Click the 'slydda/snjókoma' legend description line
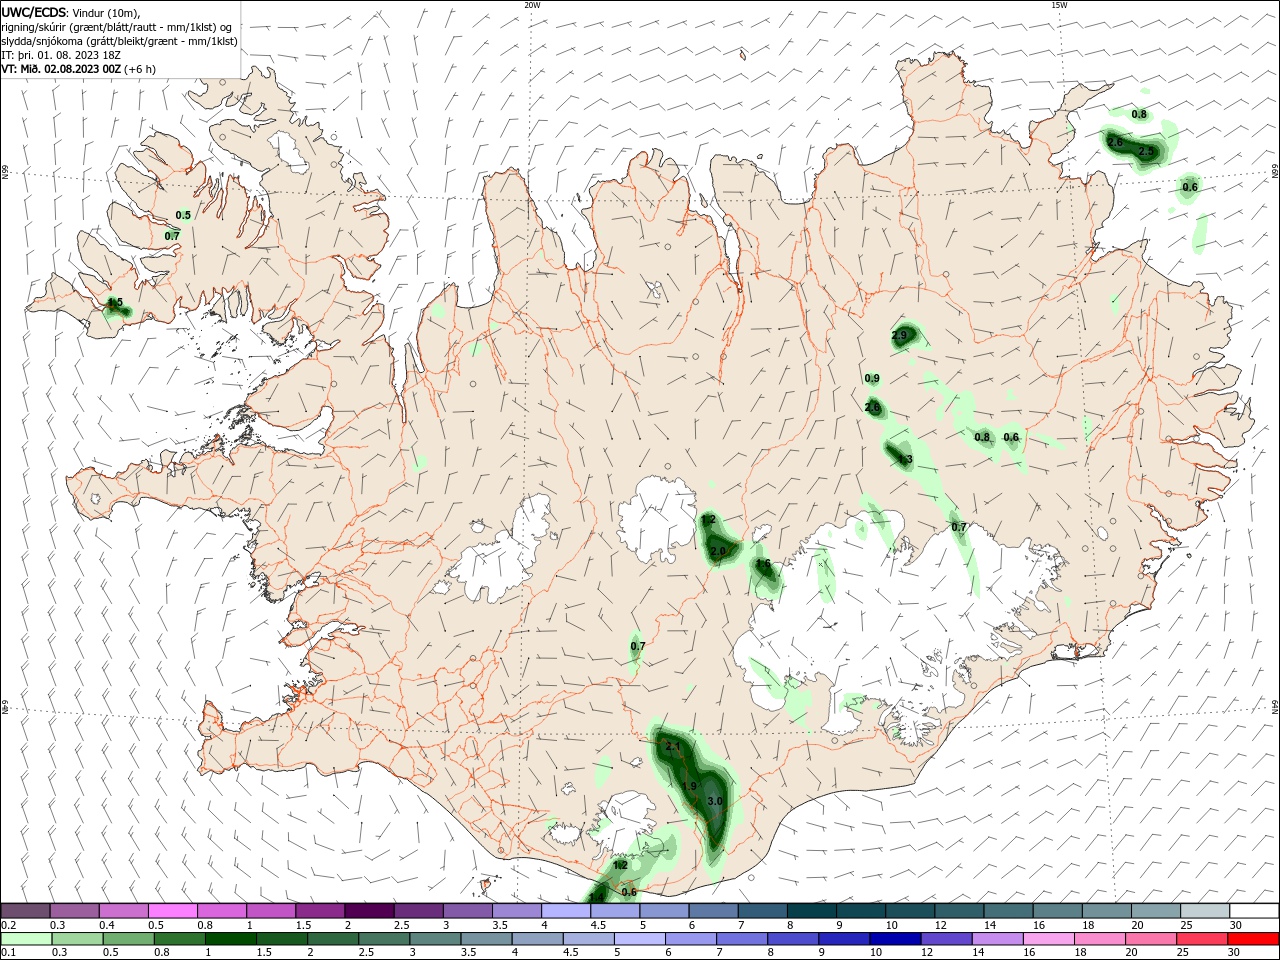 click(119, 41)
